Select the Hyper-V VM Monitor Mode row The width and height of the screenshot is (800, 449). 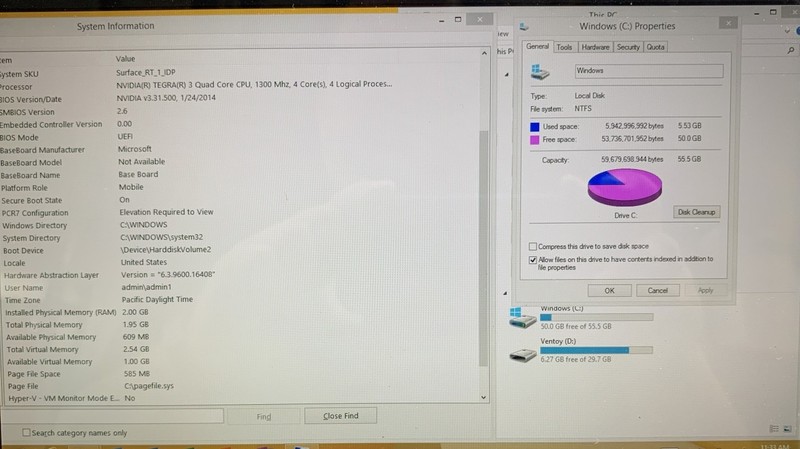click(x=240, y=398)
